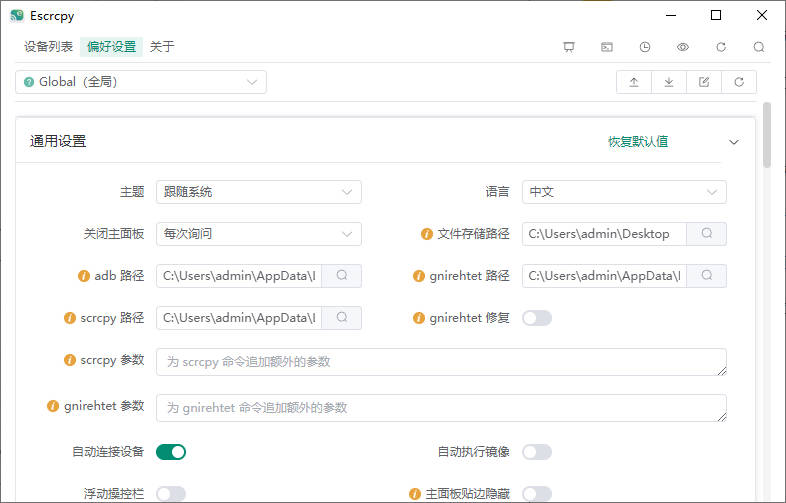Click into the scrcpy 参数 text field
Screen dimensions: 786x503
[440, 361]
